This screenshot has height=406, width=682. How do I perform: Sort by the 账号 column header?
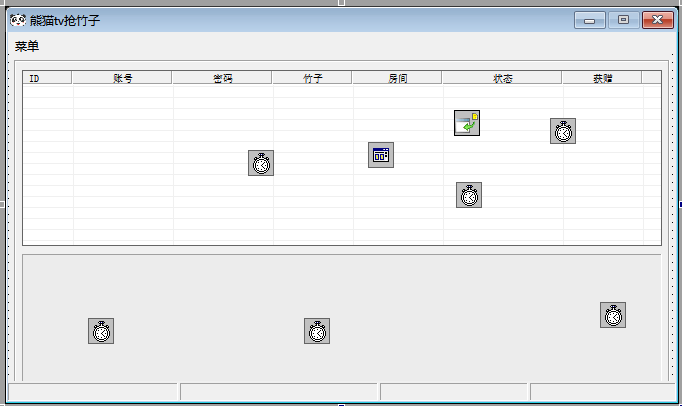click(x=122, y=77)
